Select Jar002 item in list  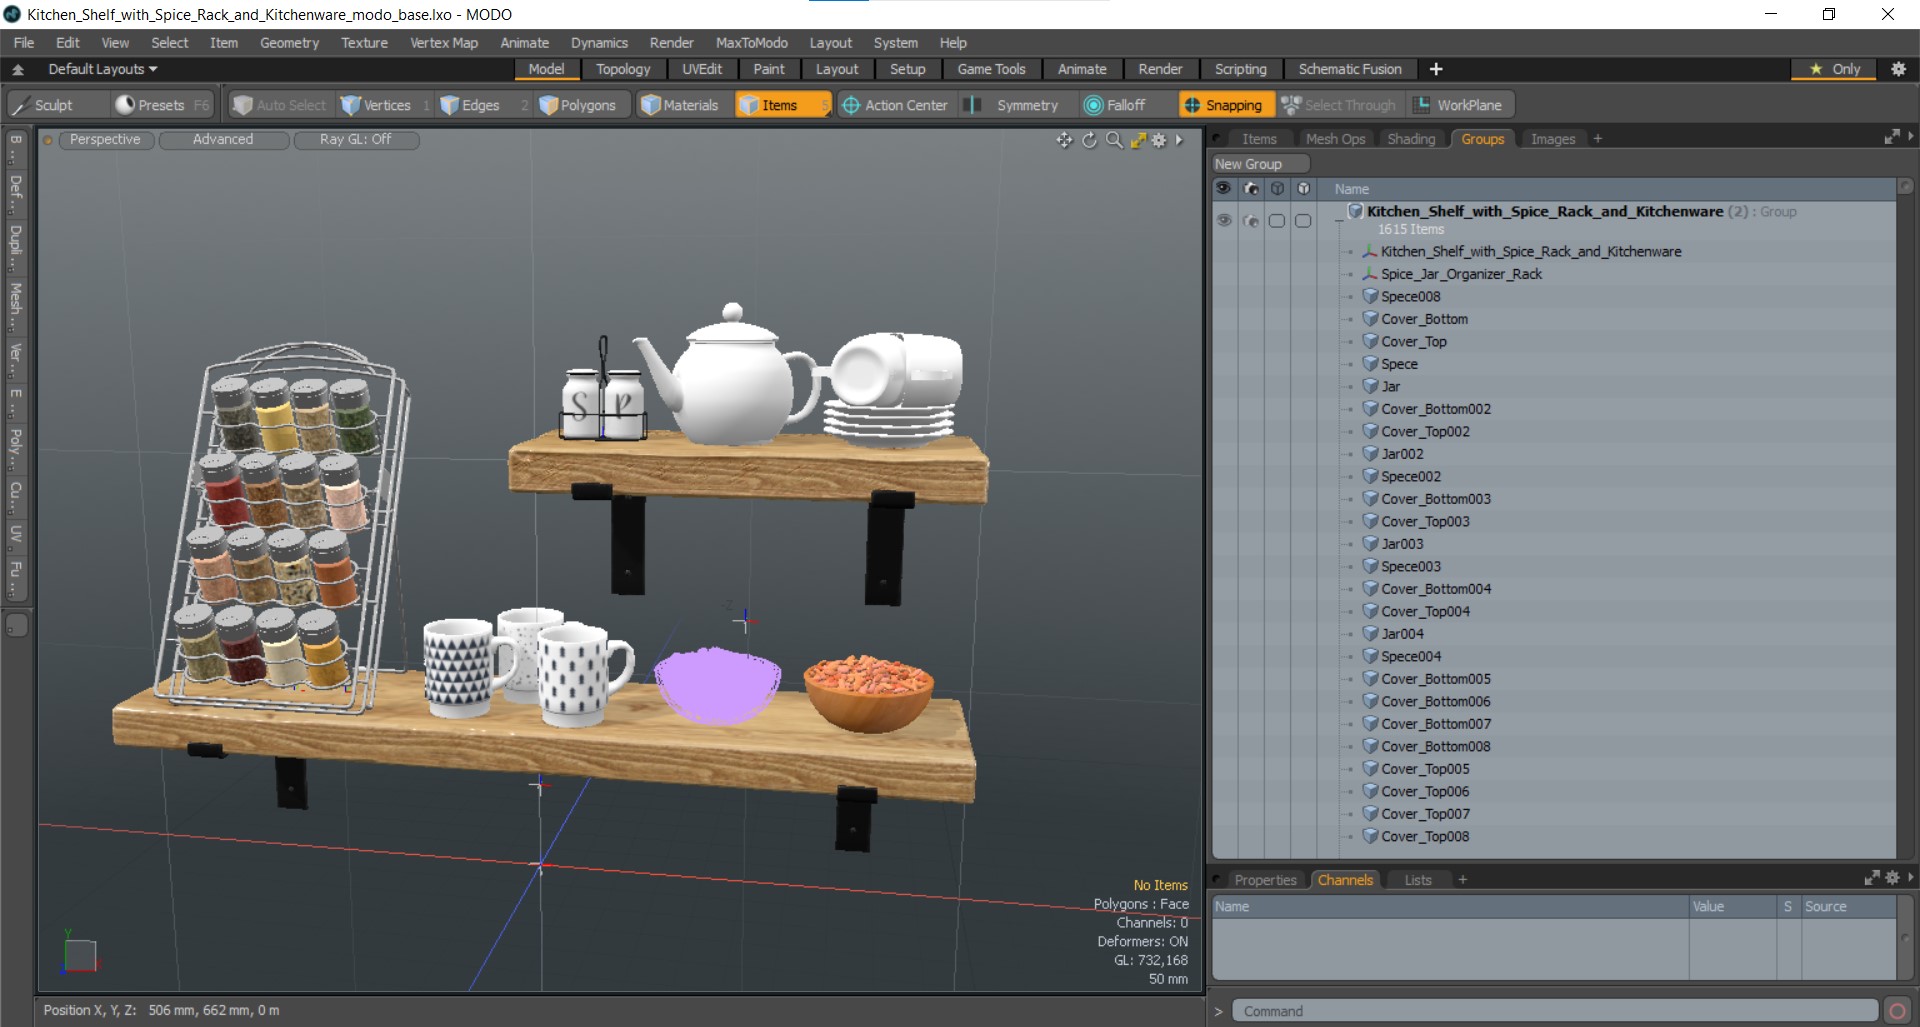coord(1402,454)
